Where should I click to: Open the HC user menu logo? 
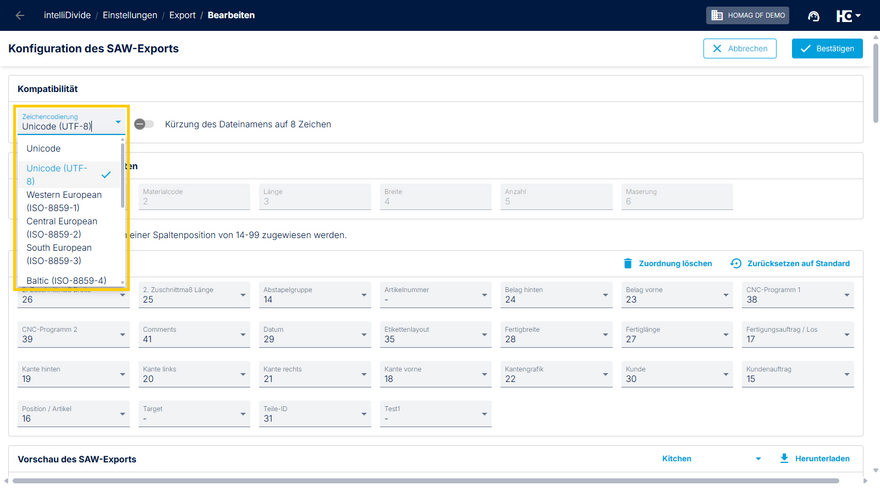(x=849, y=16)
